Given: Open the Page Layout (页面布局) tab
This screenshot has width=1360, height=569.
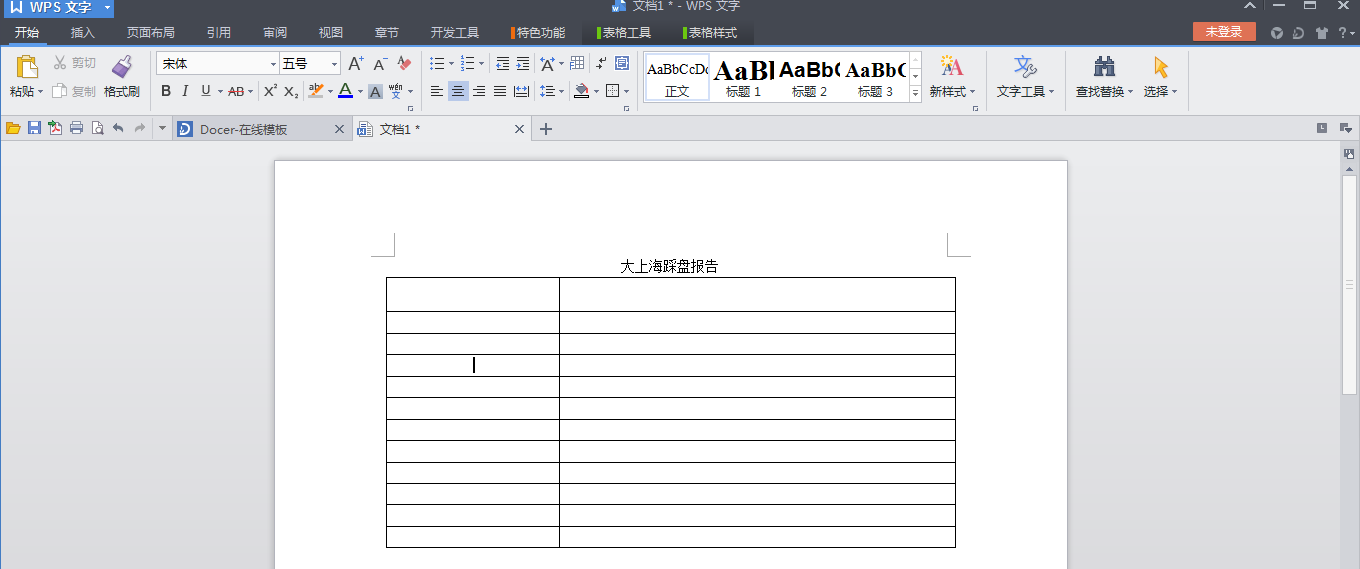Looking at the screenshot, I should (x=150, y=33).
